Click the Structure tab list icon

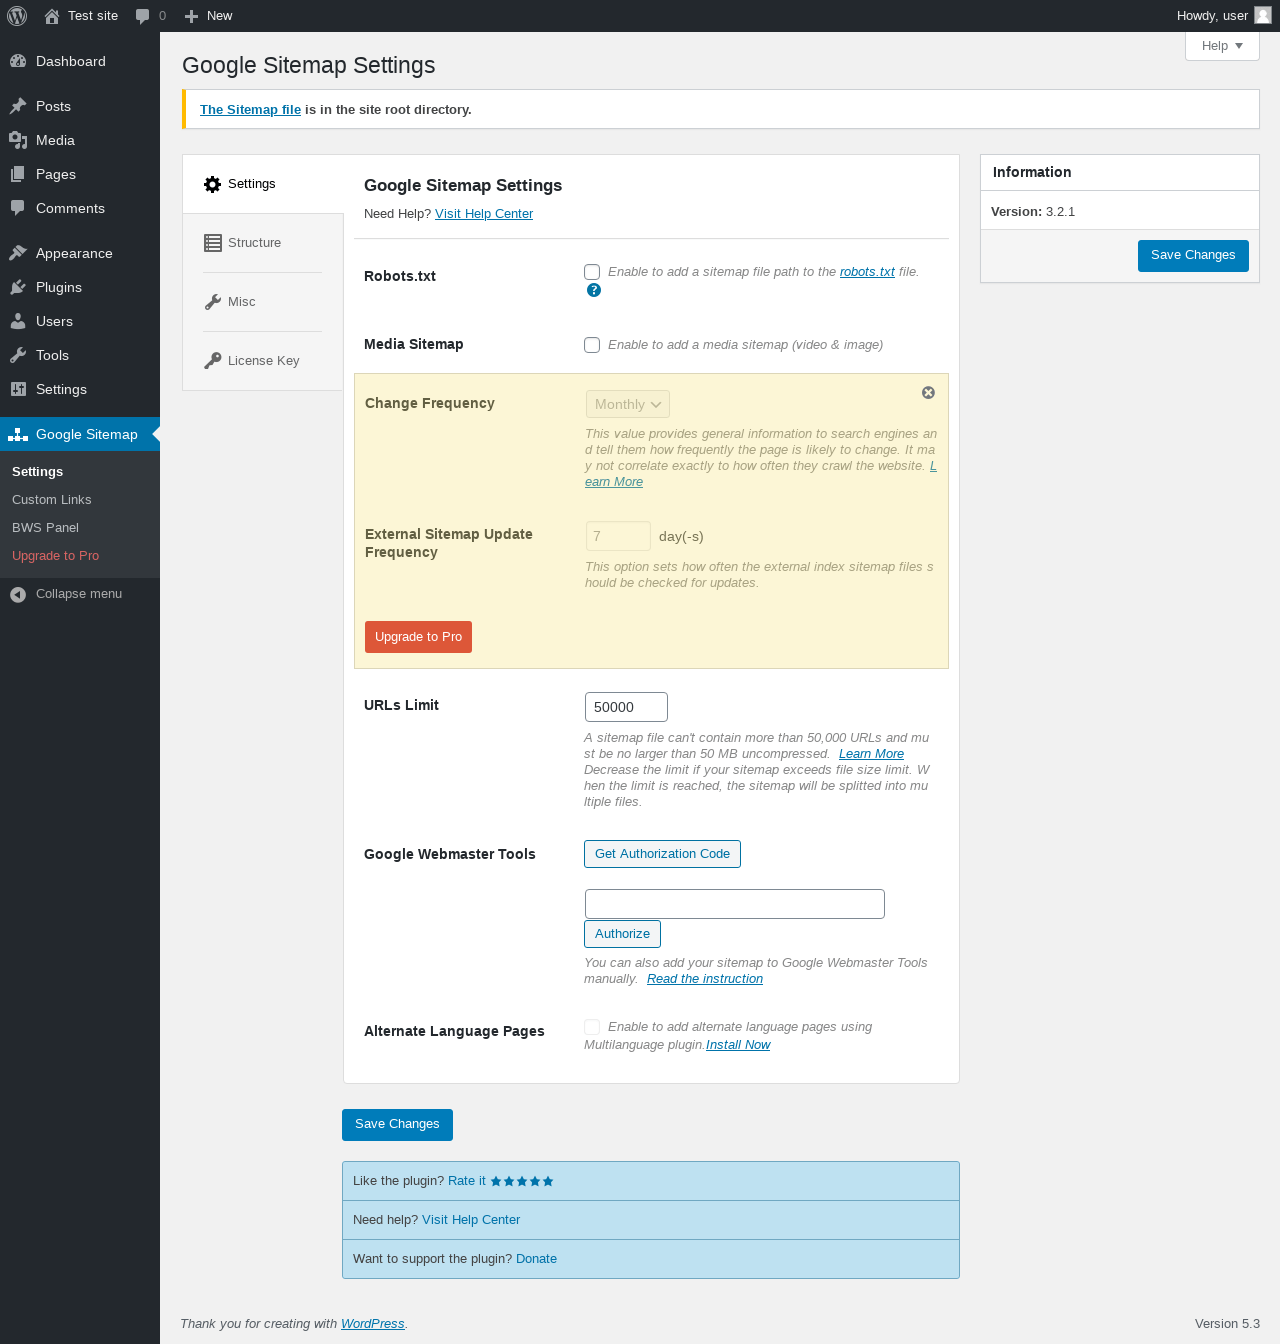coord(213,243)
